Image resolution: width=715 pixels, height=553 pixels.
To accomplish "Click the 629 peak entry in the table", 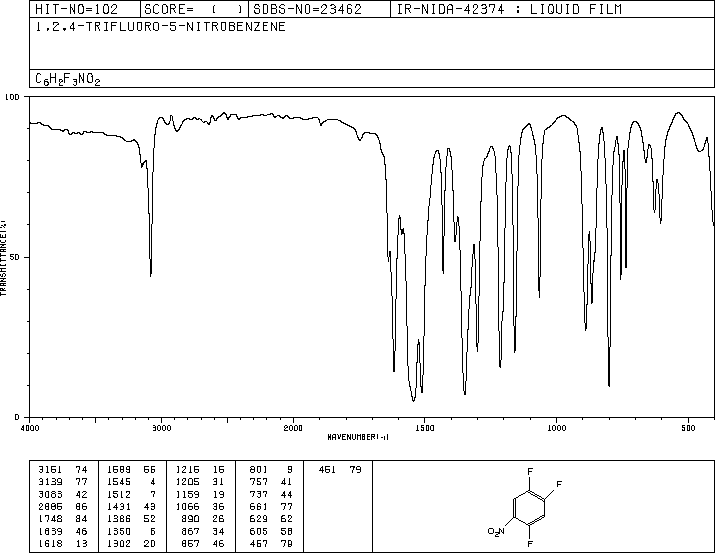I will pos(271,519).
